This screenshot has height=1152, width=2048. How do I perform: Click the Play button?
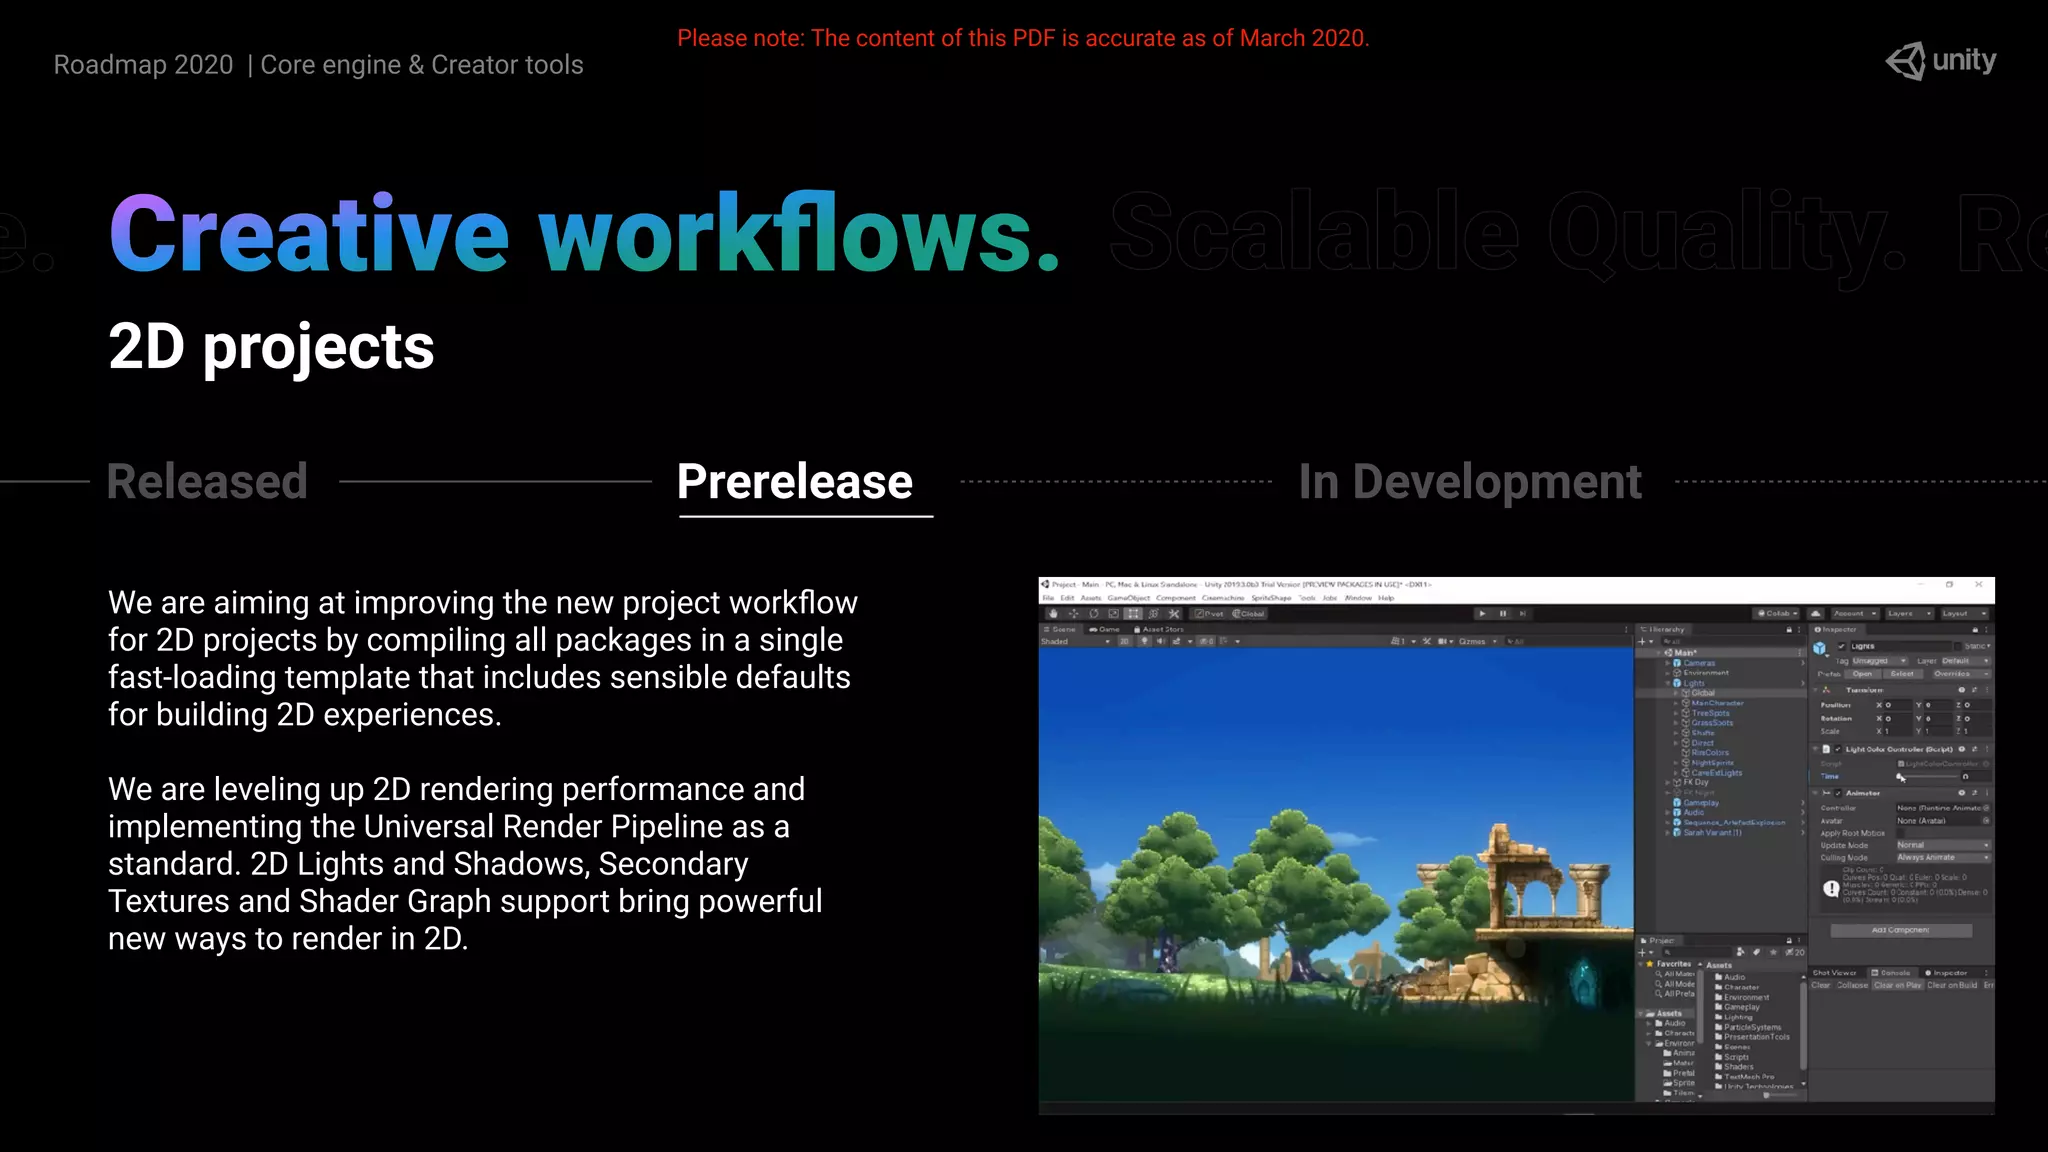(1482, 614)
